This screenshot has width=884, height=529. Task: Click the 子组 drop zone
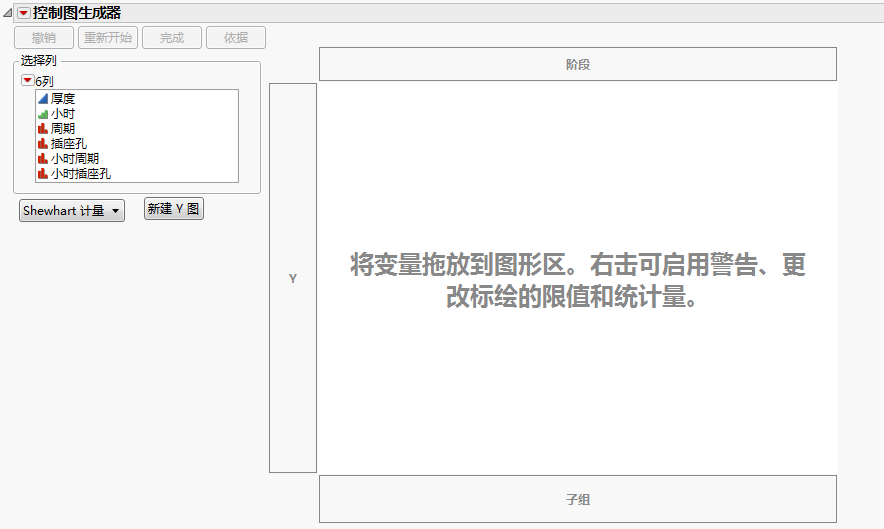pos(578,499)
